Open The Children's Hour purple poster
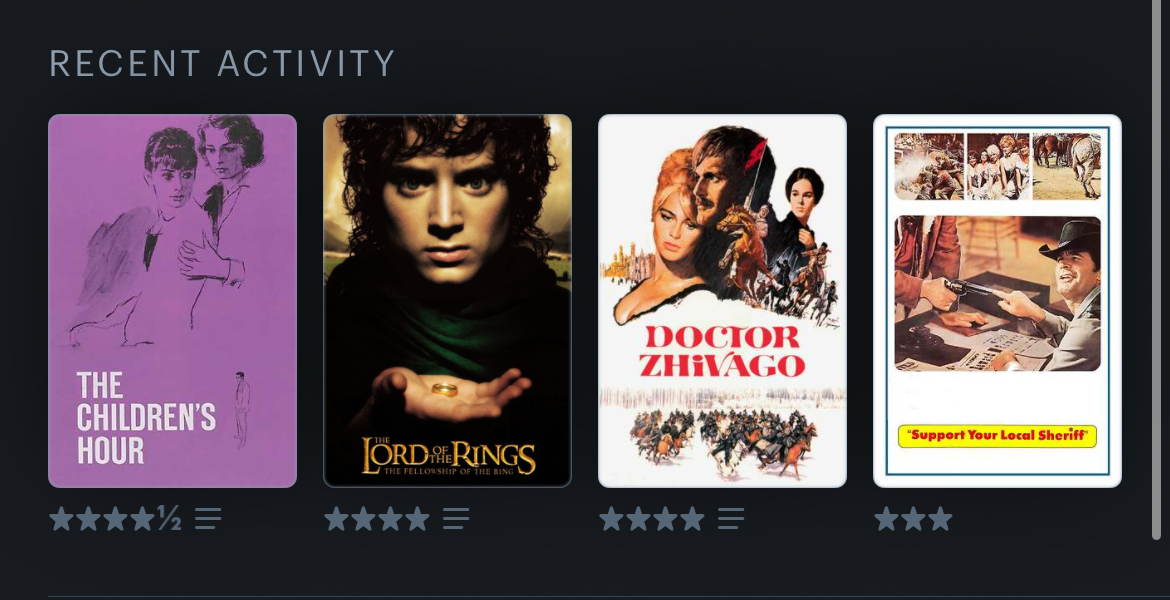The image size is (1170, 600). tap(172, 301)
